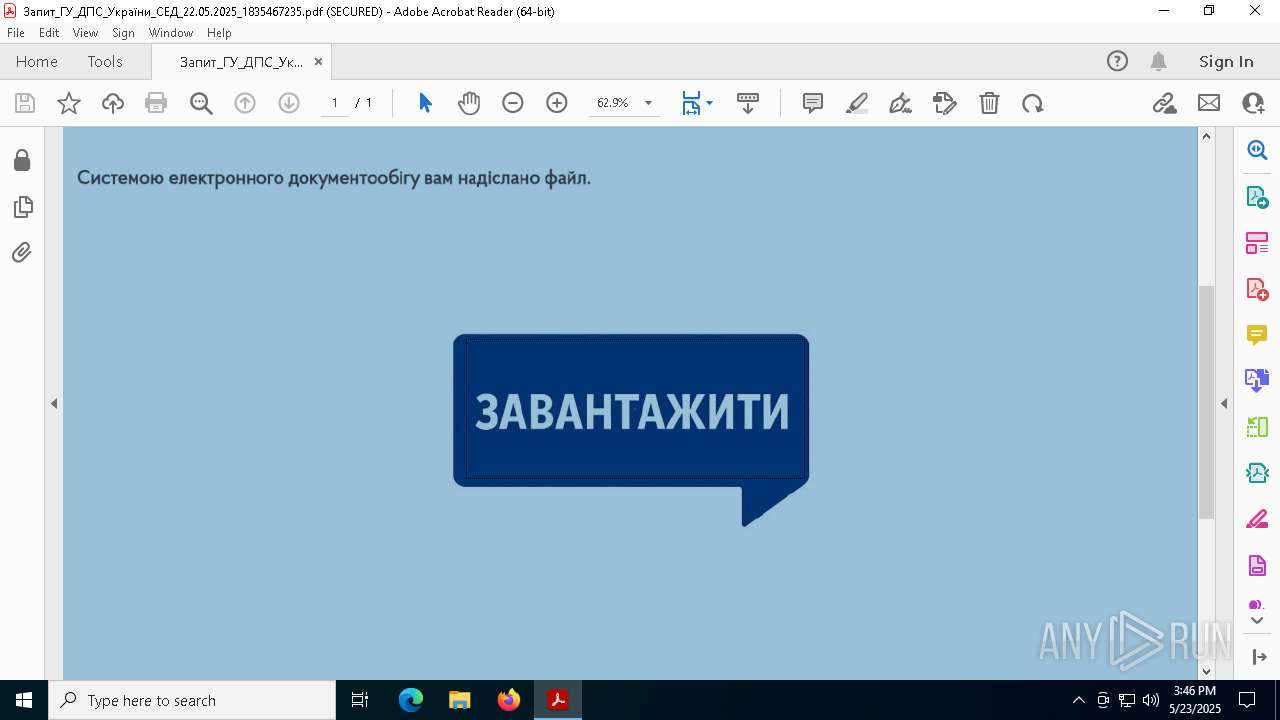Select the arrow selection tool

click(x=425, y=103)
